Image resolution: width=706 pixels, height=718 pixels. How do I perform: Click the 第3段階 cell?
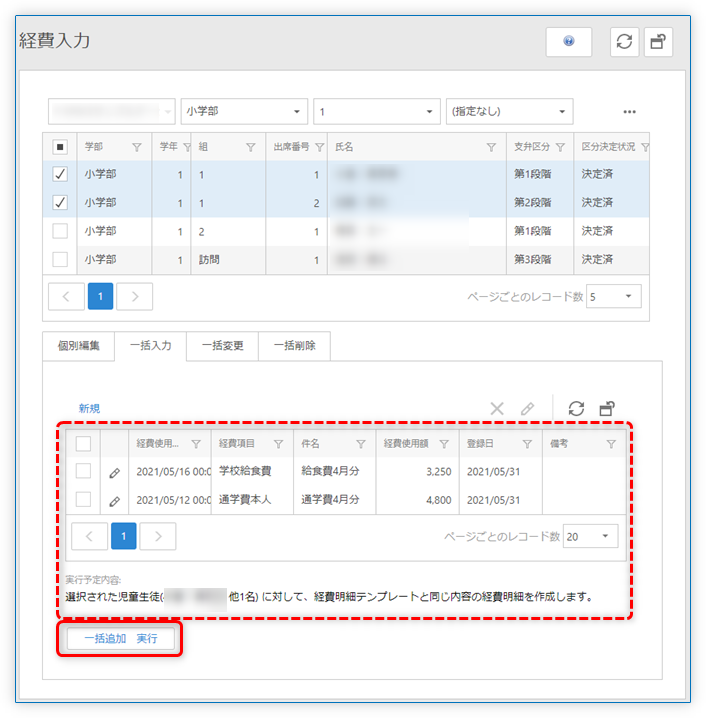(540, 260)
